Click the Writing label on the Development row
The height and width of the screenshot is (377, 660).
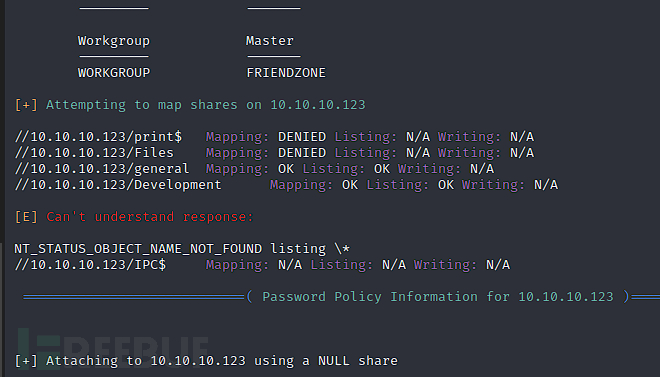point(494,185)
